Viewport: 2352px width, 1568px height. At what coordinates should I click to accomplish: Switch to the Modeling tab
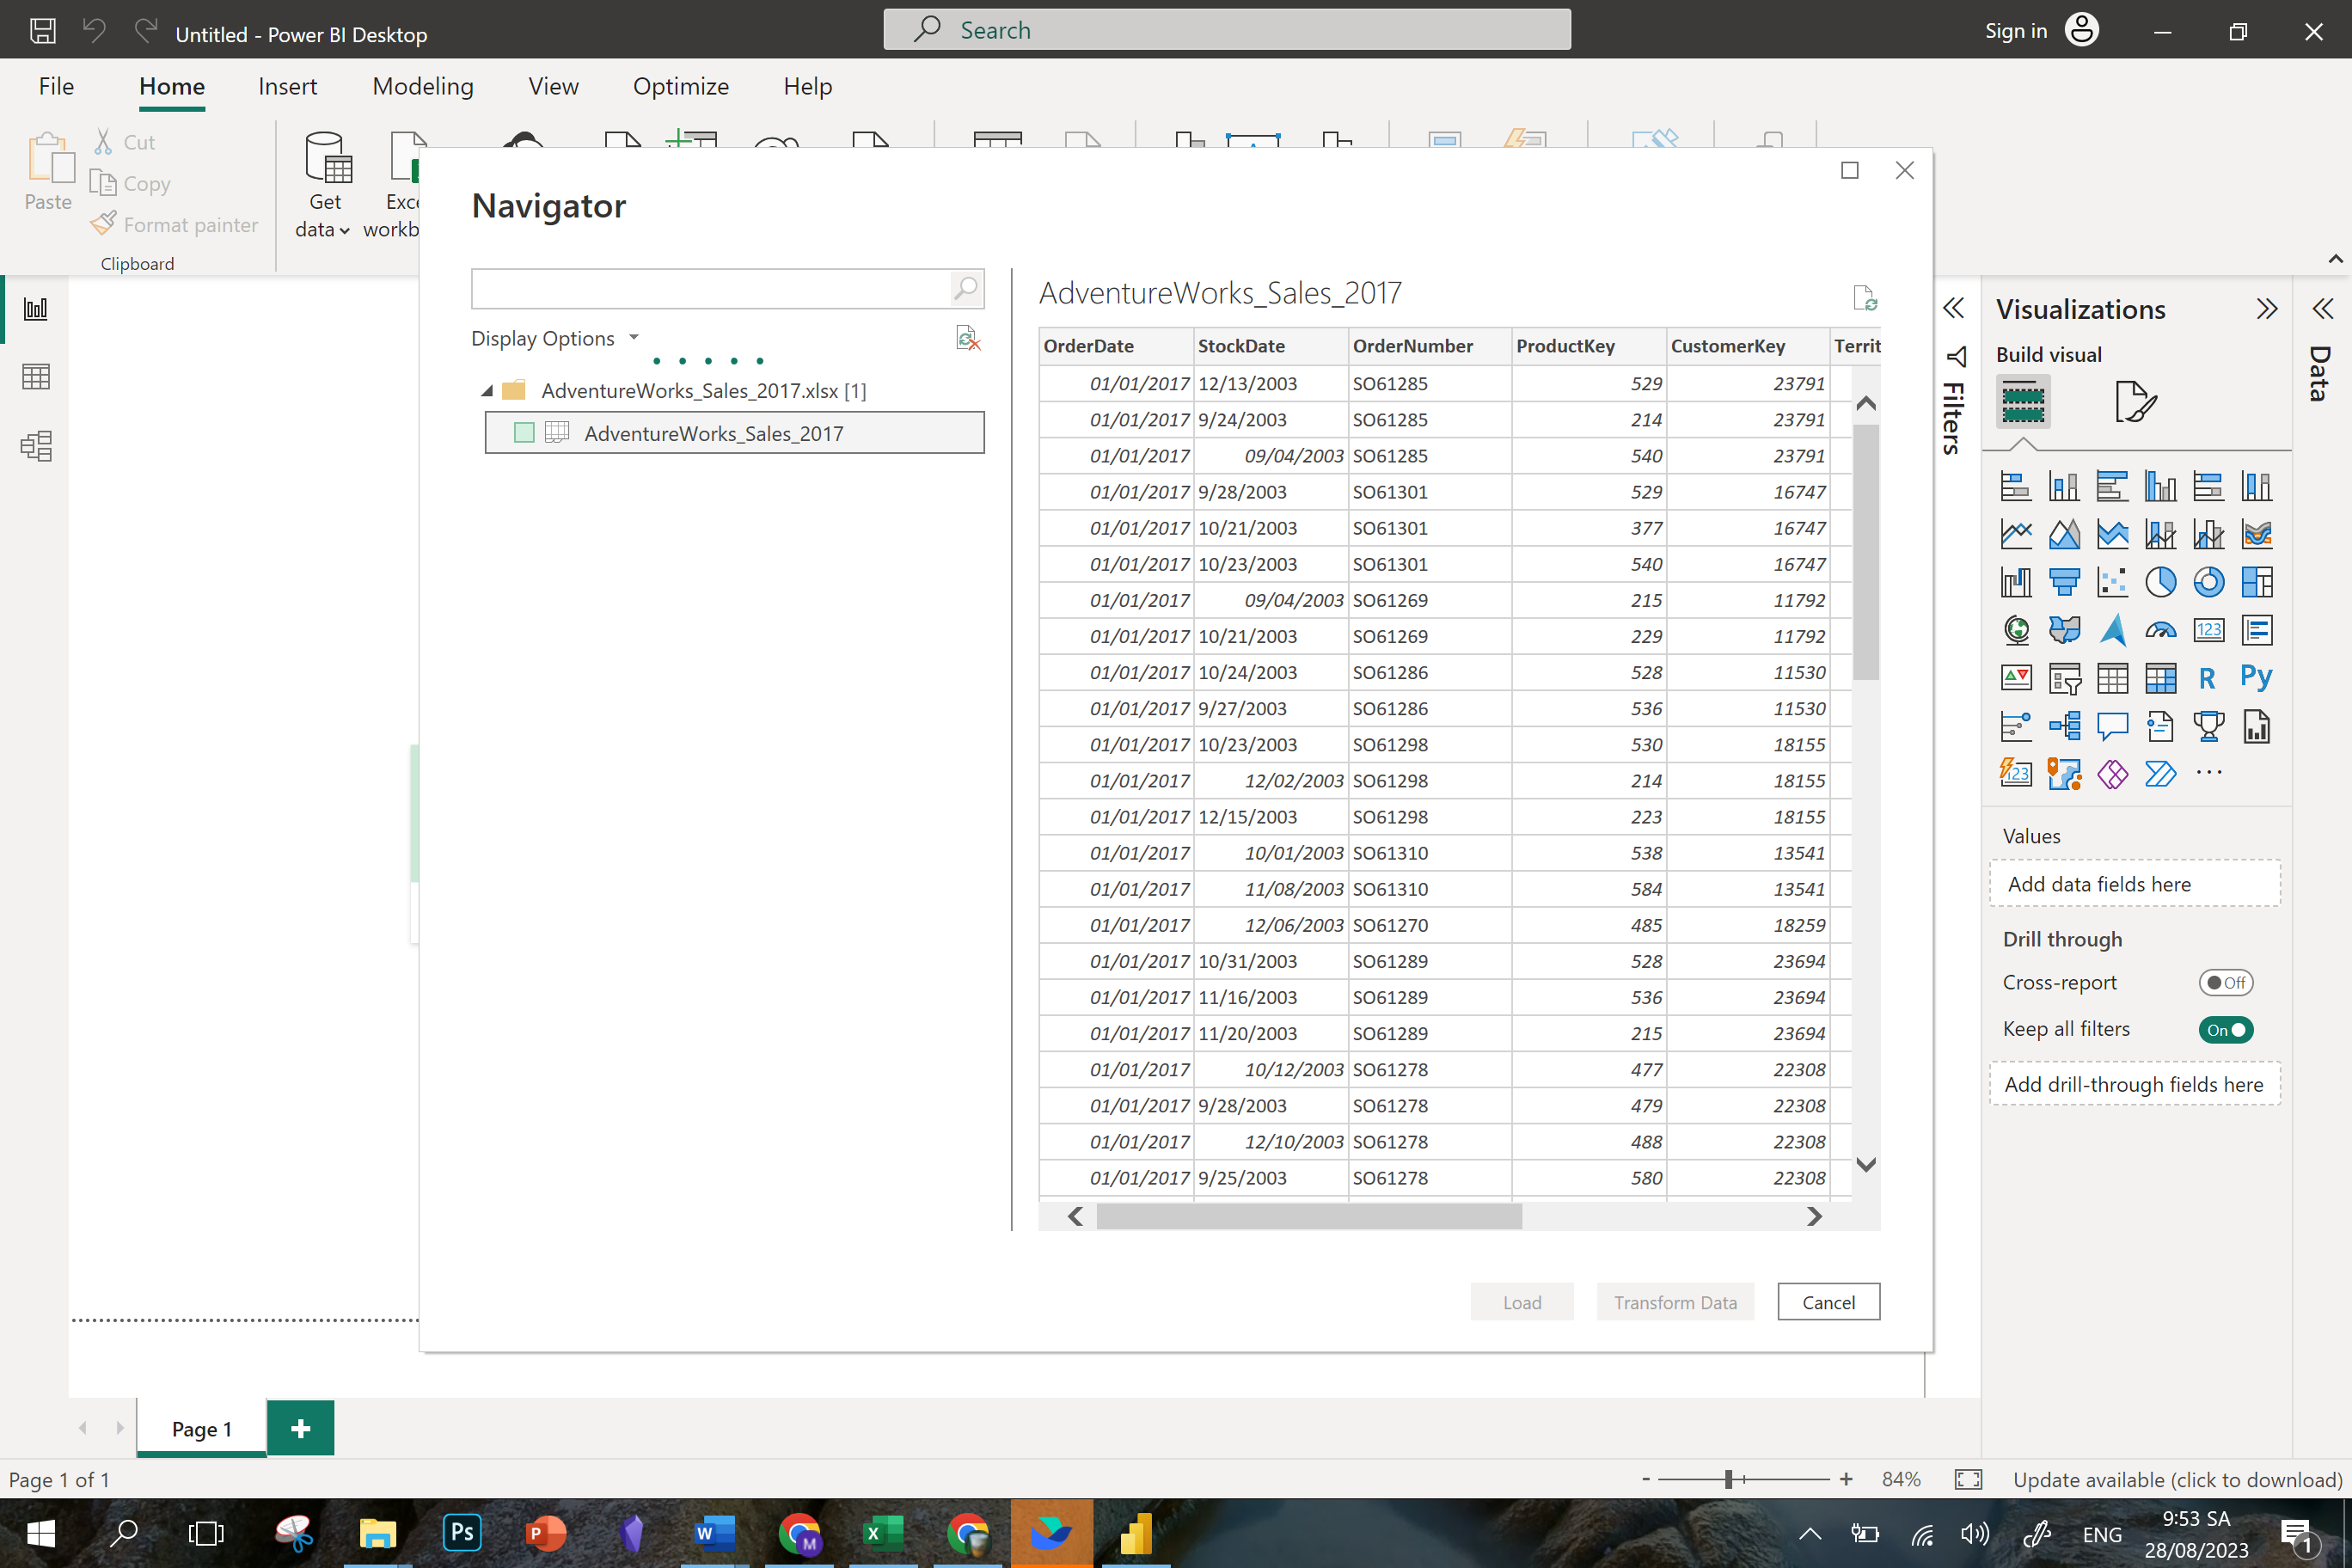click(423, 86)
